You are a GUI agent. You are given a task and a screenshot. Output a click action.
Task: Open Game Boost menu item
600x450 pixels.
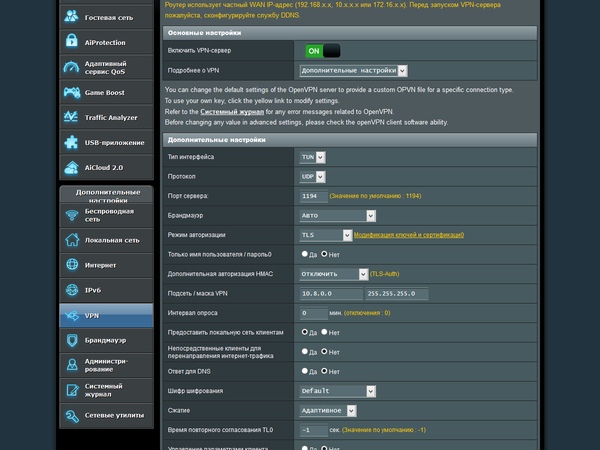106,92
